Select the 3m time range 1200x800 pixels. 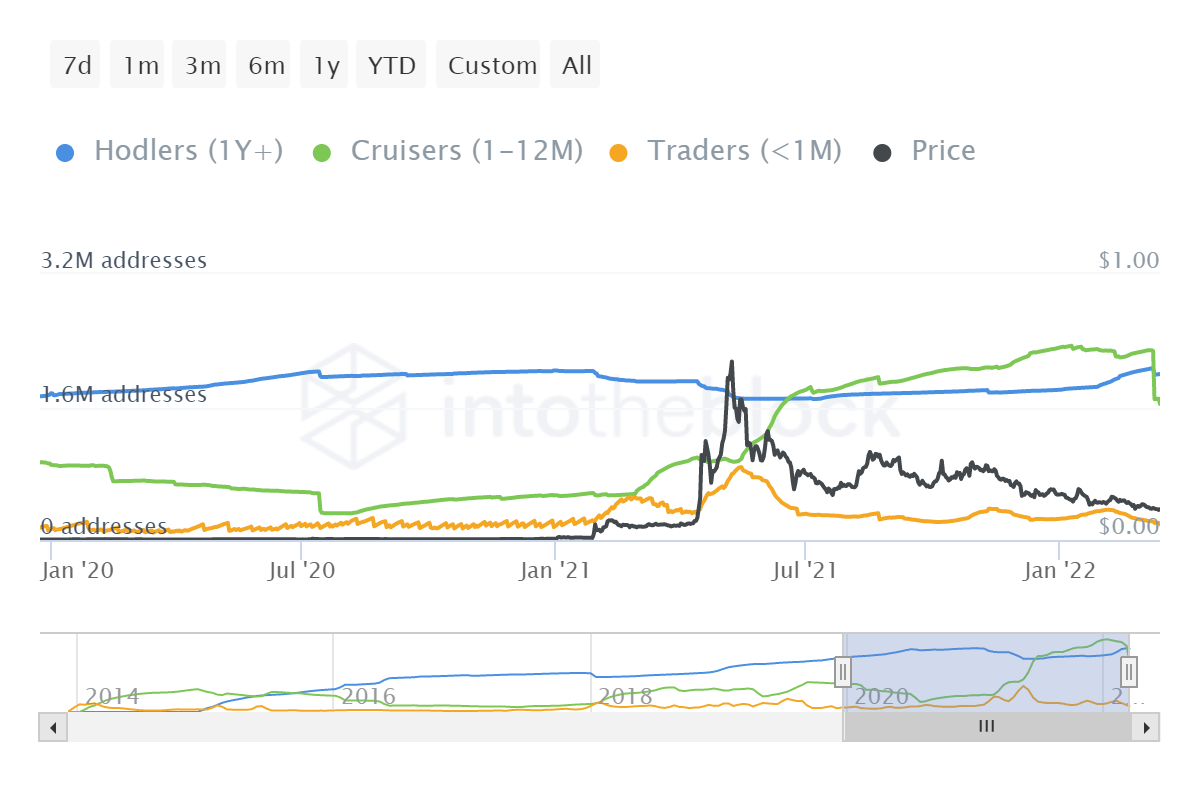tap(199, 64)
